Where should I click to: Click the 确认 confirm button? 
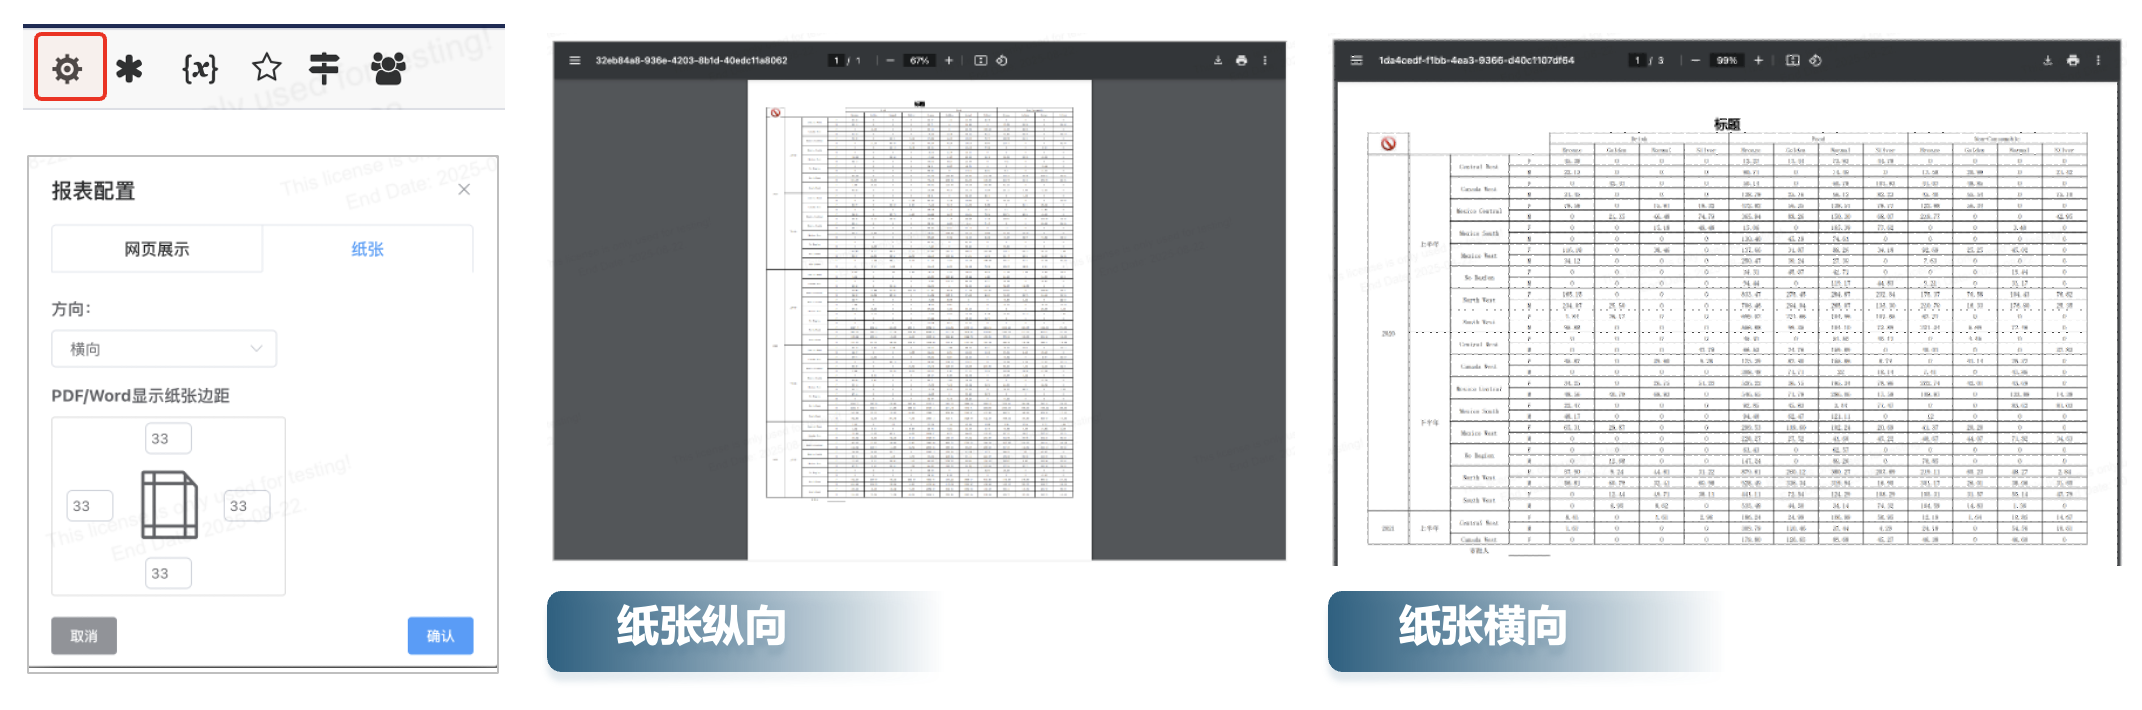click(x=440, y=636)
